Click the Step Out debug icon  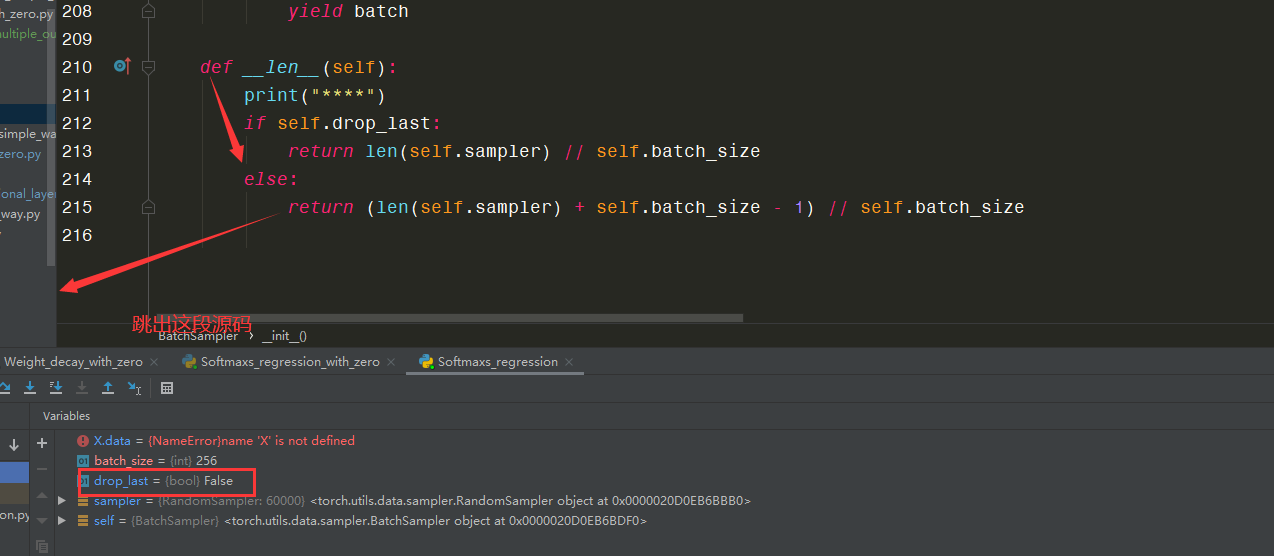(108, 388)
